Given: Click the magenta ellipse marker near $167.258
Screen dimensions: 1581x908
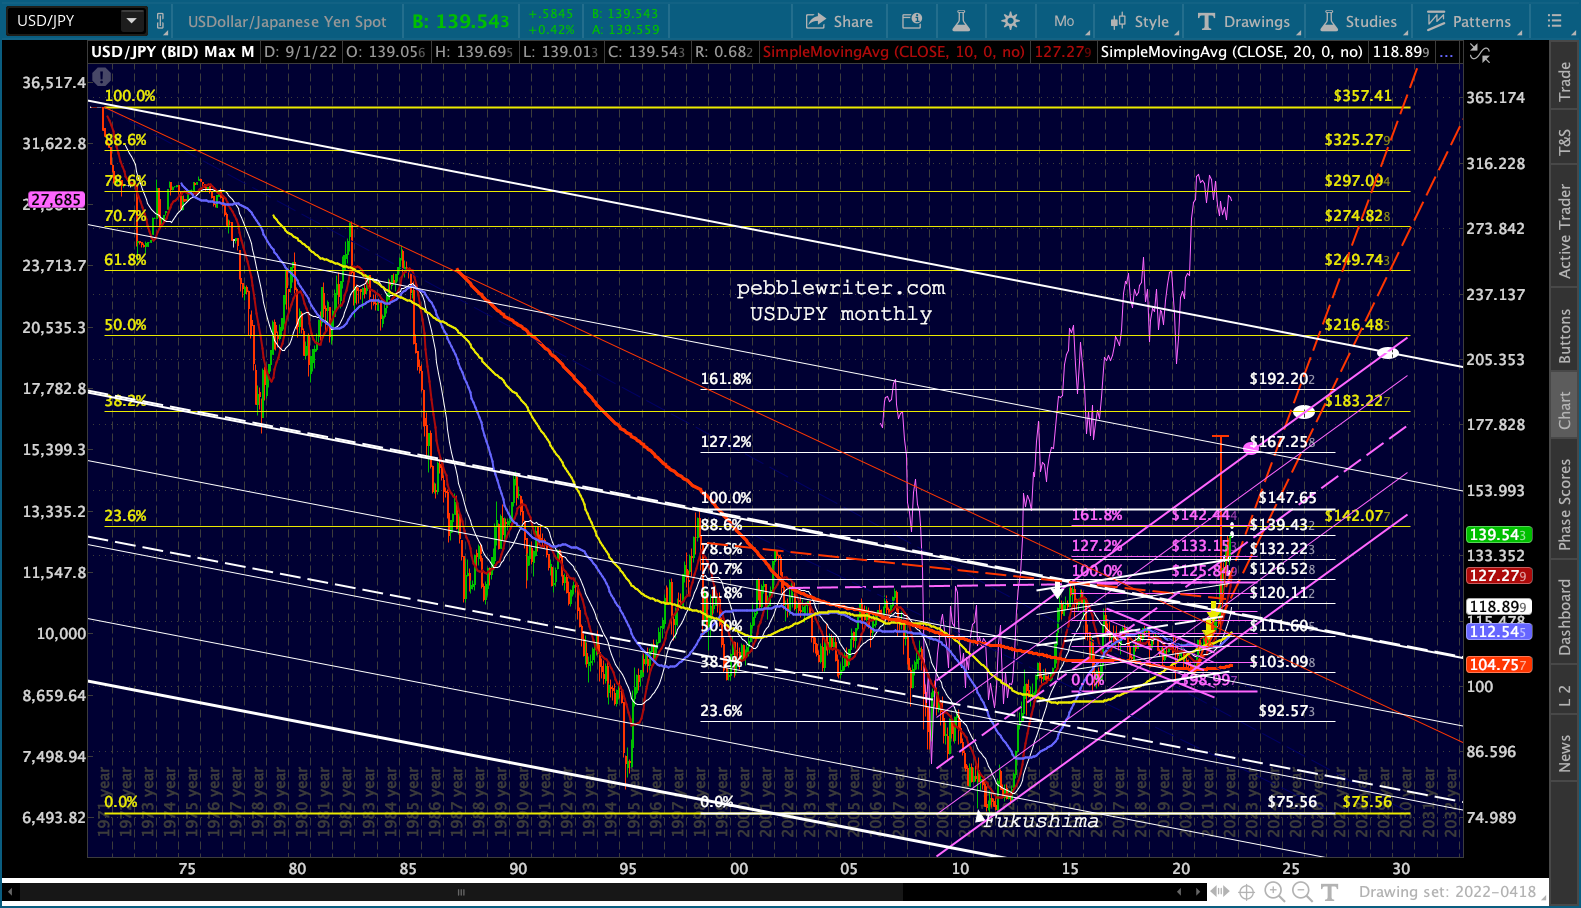Looking at the screenshot, I should [x=1251, y=448].
